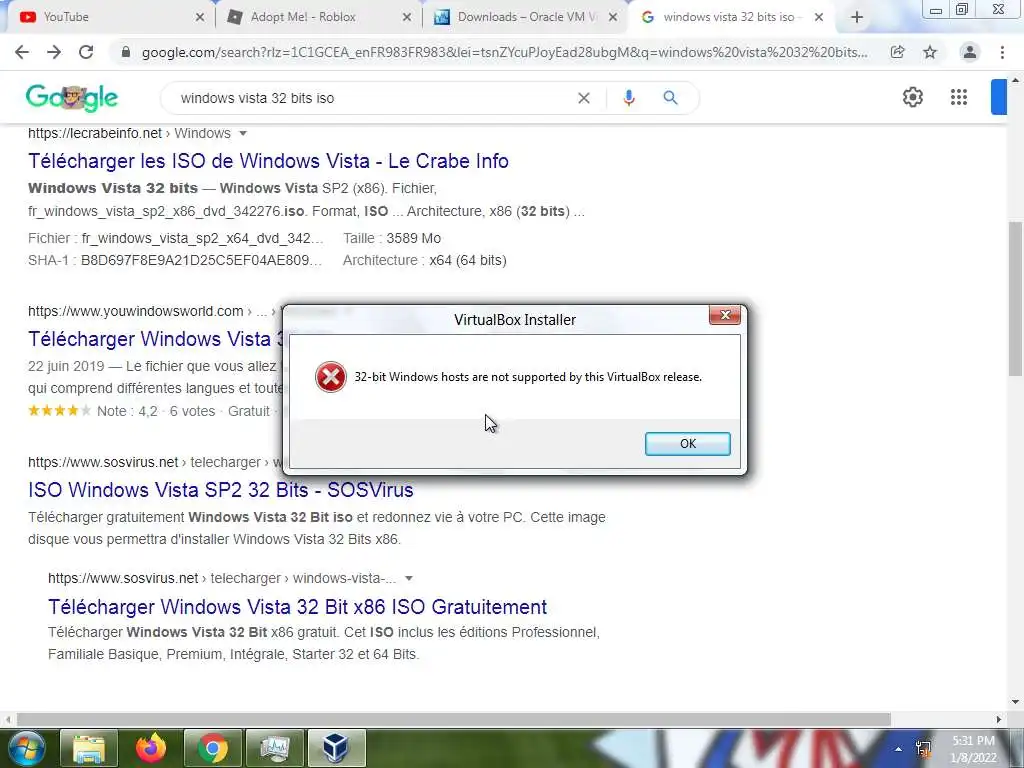Open the clock showing 5:31 PM

point(973,749)
